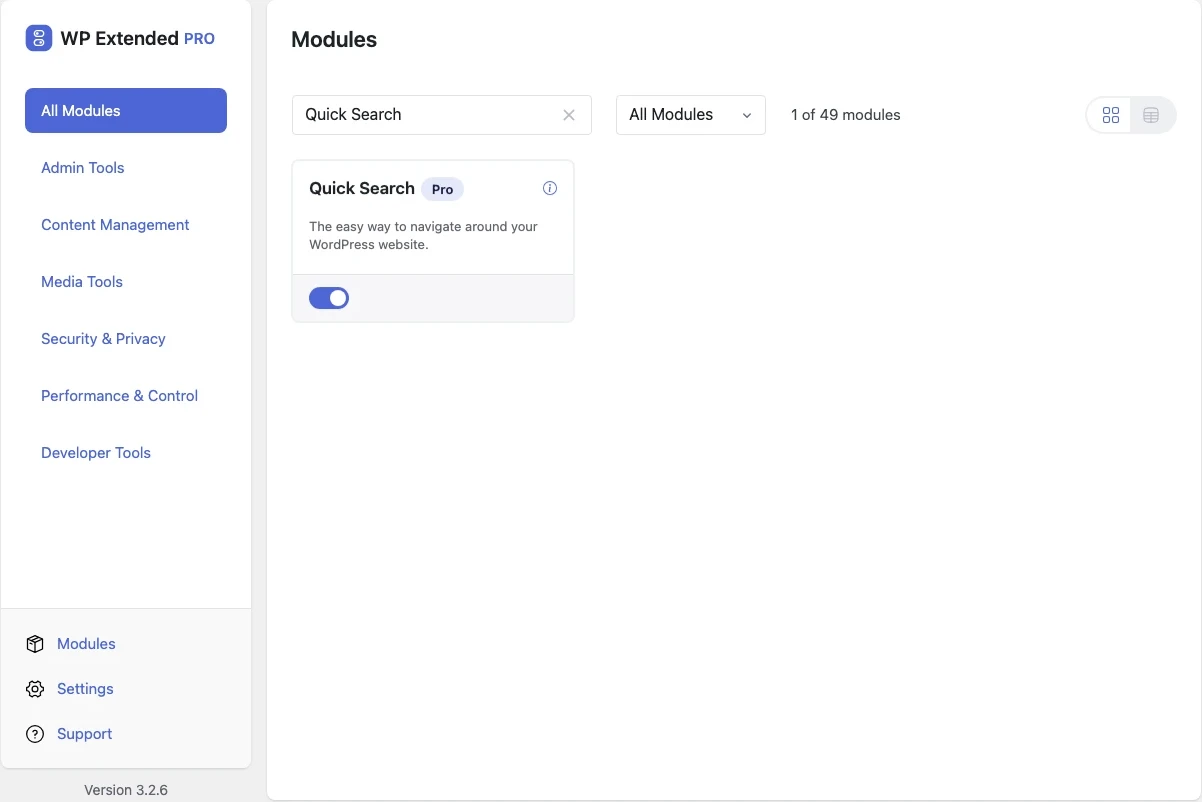Click the Settings gear icon
1202x802 pixels.
(x=35, y=689)
